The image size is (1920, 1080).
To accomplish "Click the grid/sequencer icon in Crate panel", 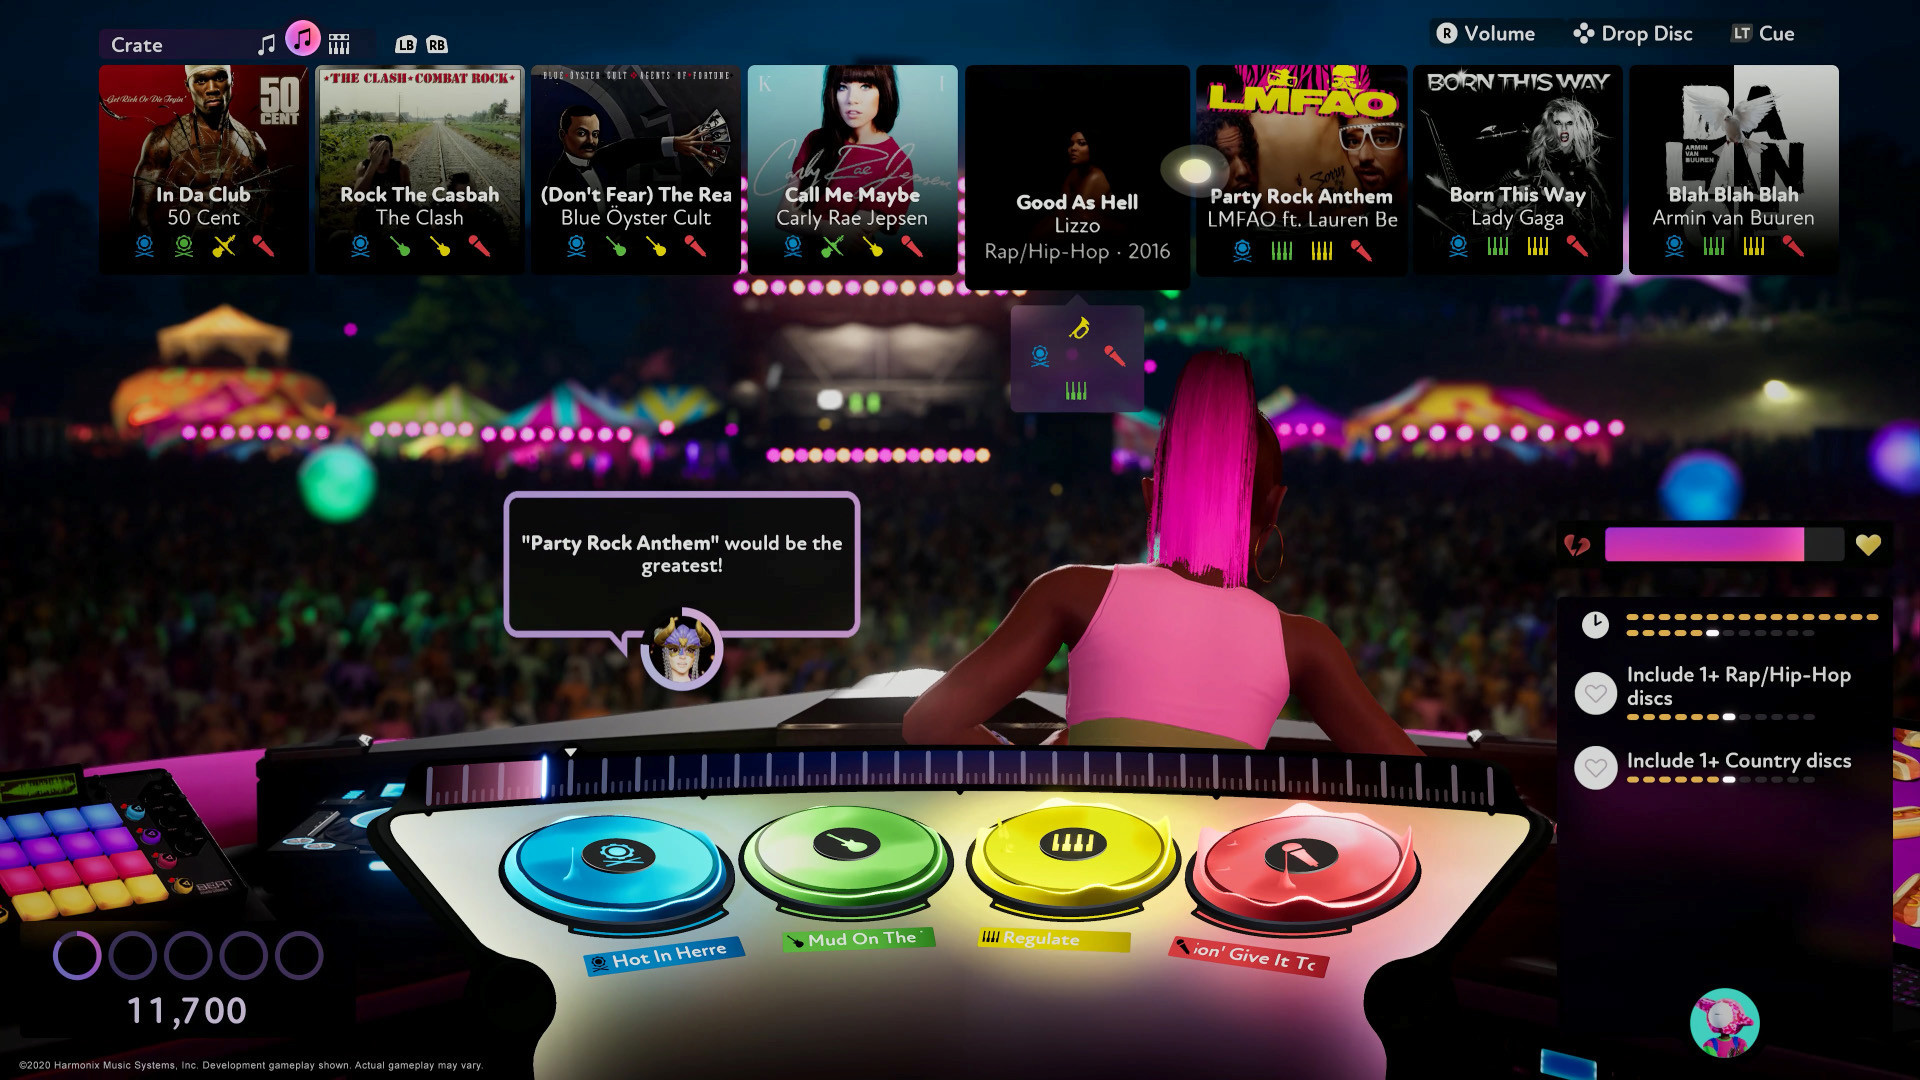I will [x=339, y=44].
